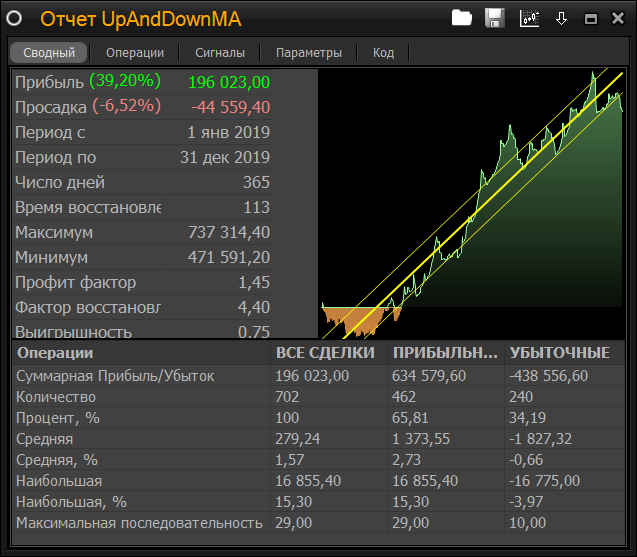Select the Суммарная Прибыль/Убыток table row
This screenshot has width=637, height=557.
(140, 376)
